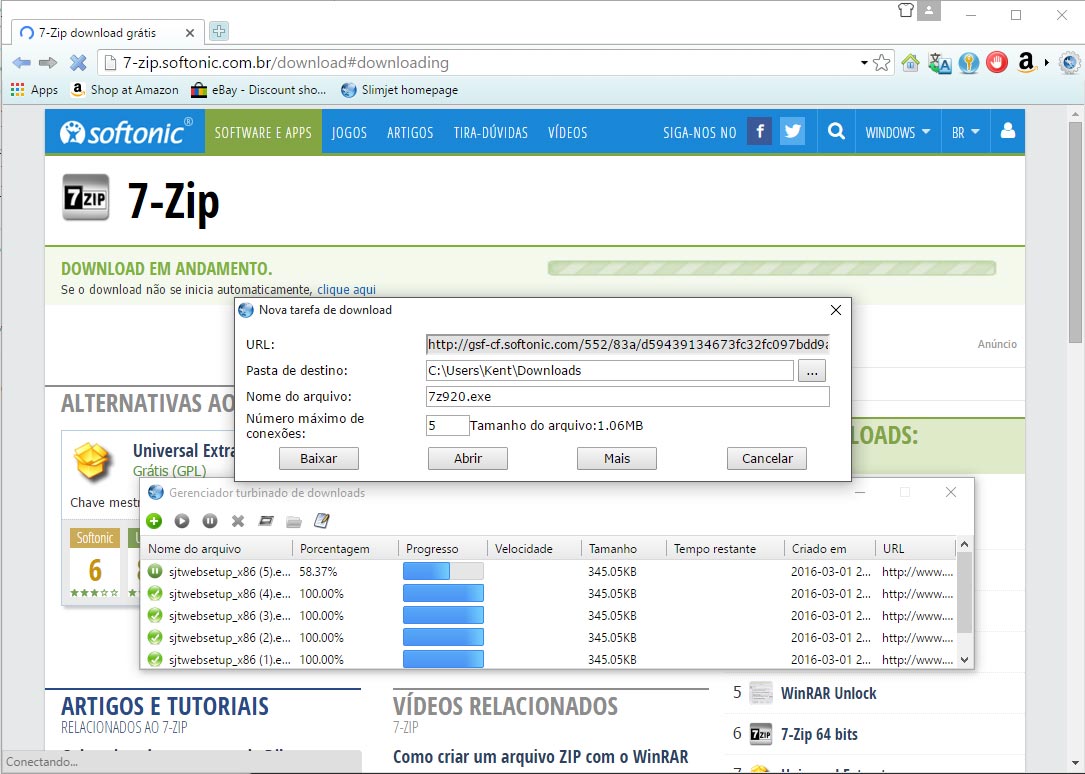
Task: Open Shop at Amazon bookmark
Action: (125, 90)
